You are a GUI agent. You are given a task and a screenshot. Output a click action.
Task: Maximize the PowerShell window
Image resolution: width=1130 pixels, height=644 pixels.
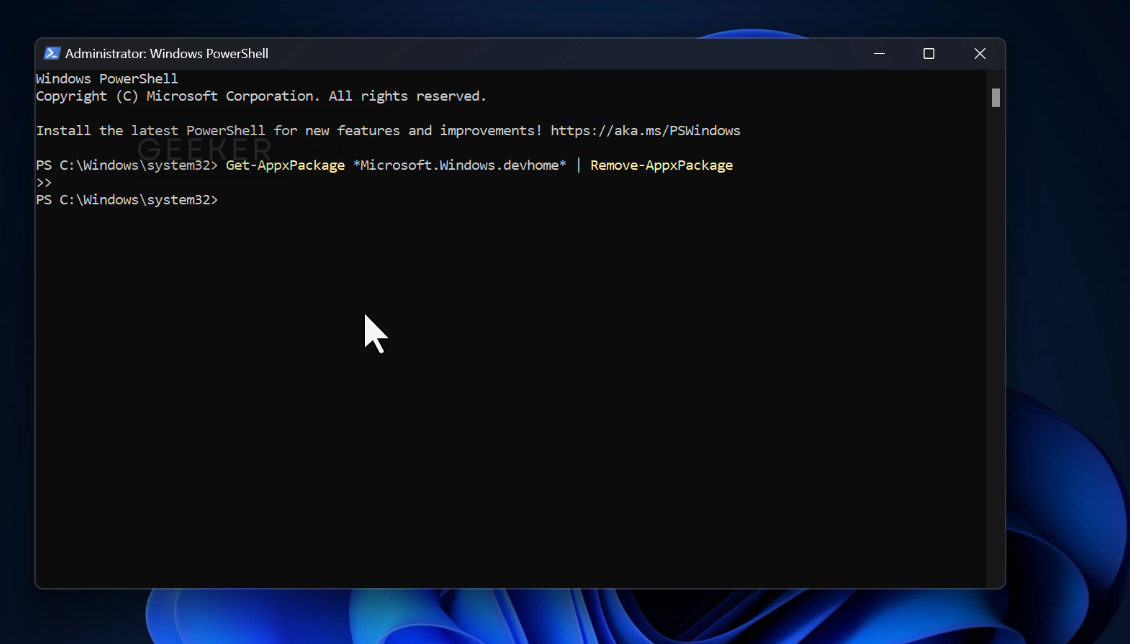(x=929, y=53)
